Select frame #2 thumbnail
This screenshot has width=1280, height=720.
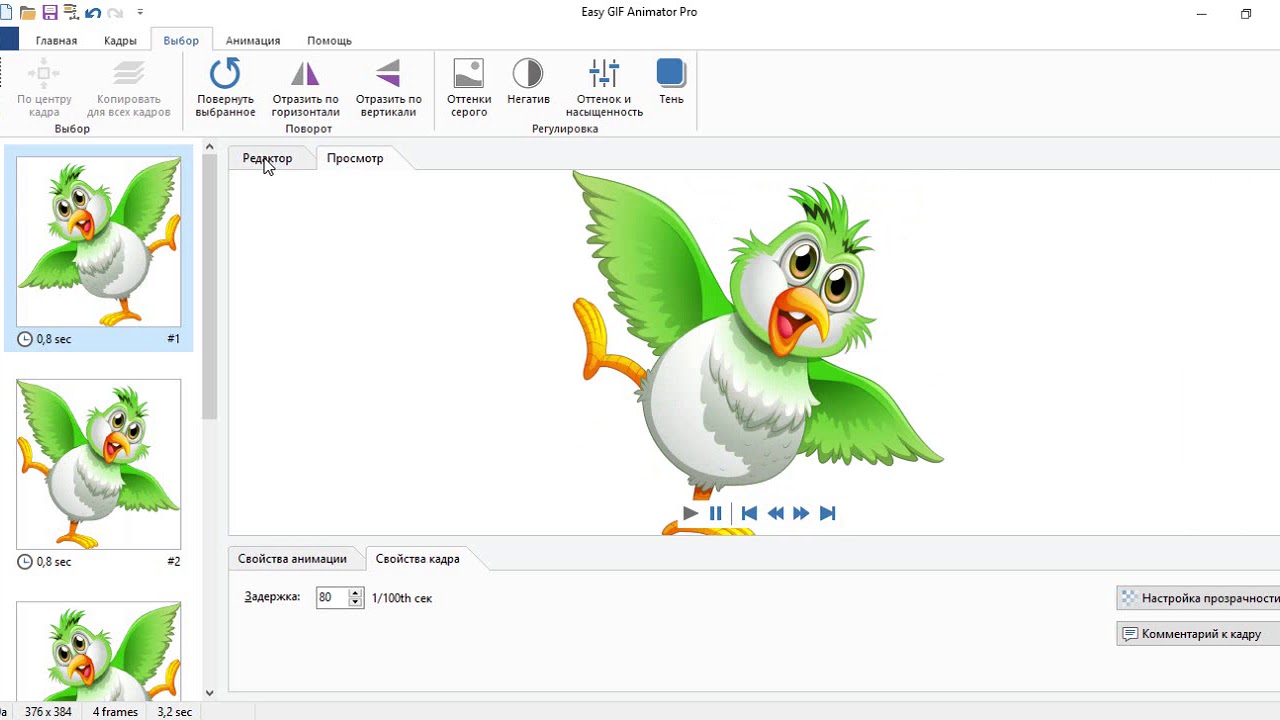coord(99,464)
